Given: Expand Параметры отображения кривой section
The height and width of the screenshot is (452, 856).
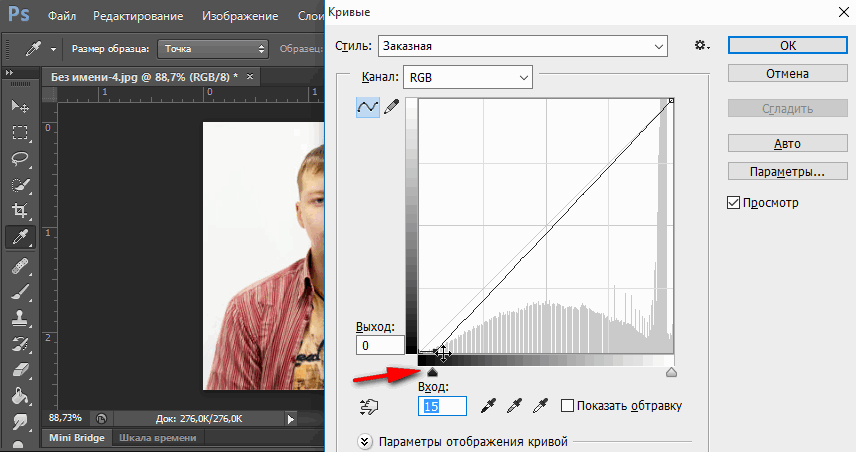Looking at the screenshot, I should coord(365,441).
